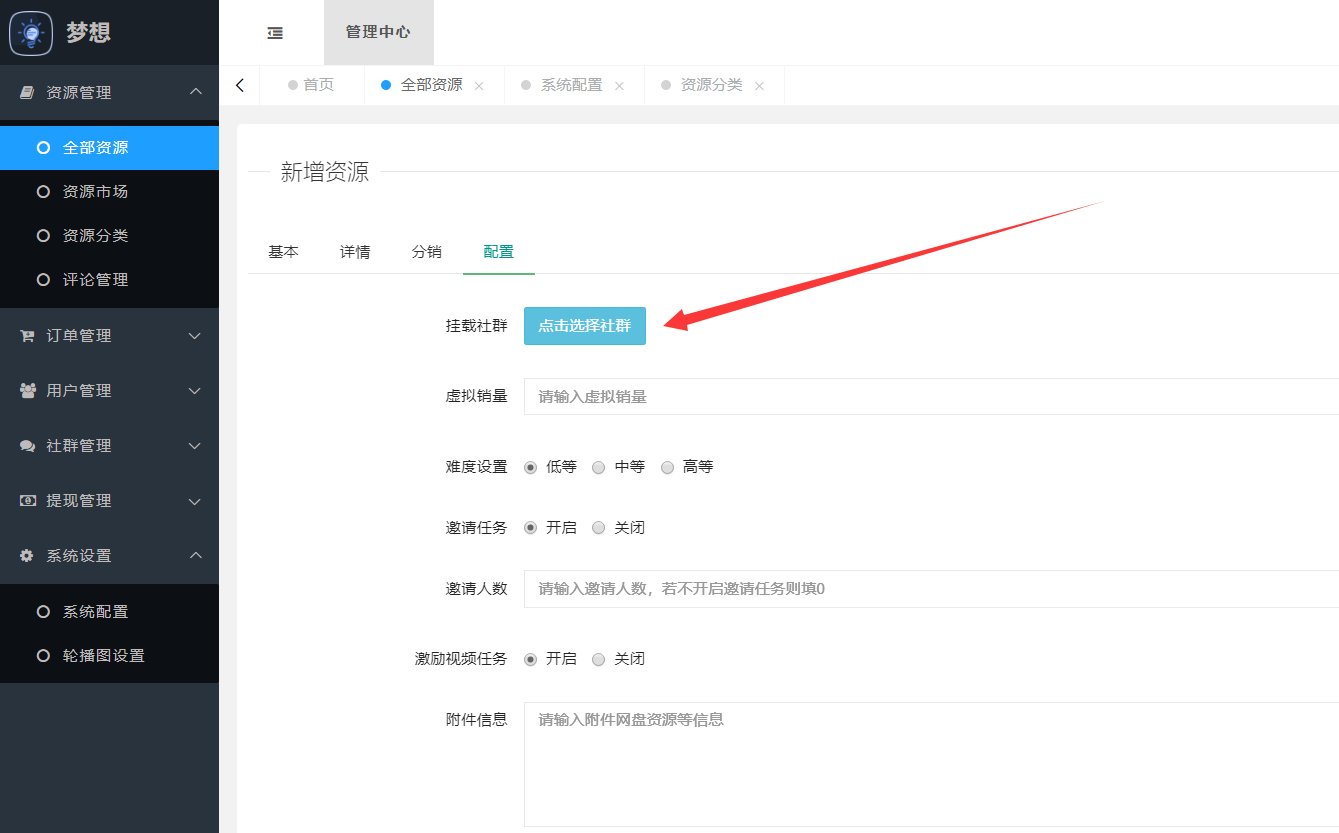This screenshot has width=1339, height=833.
Task: Switch to the 详情 tab
Action: click(355, 252)
